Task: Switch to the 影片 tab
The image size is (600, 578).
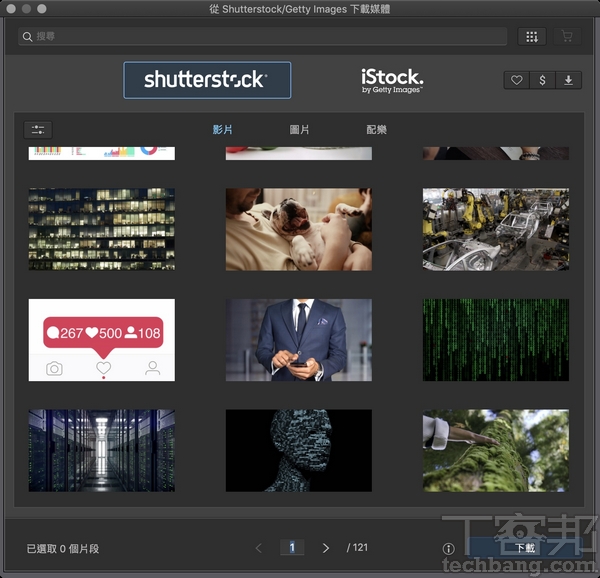Action: (222, 130)
